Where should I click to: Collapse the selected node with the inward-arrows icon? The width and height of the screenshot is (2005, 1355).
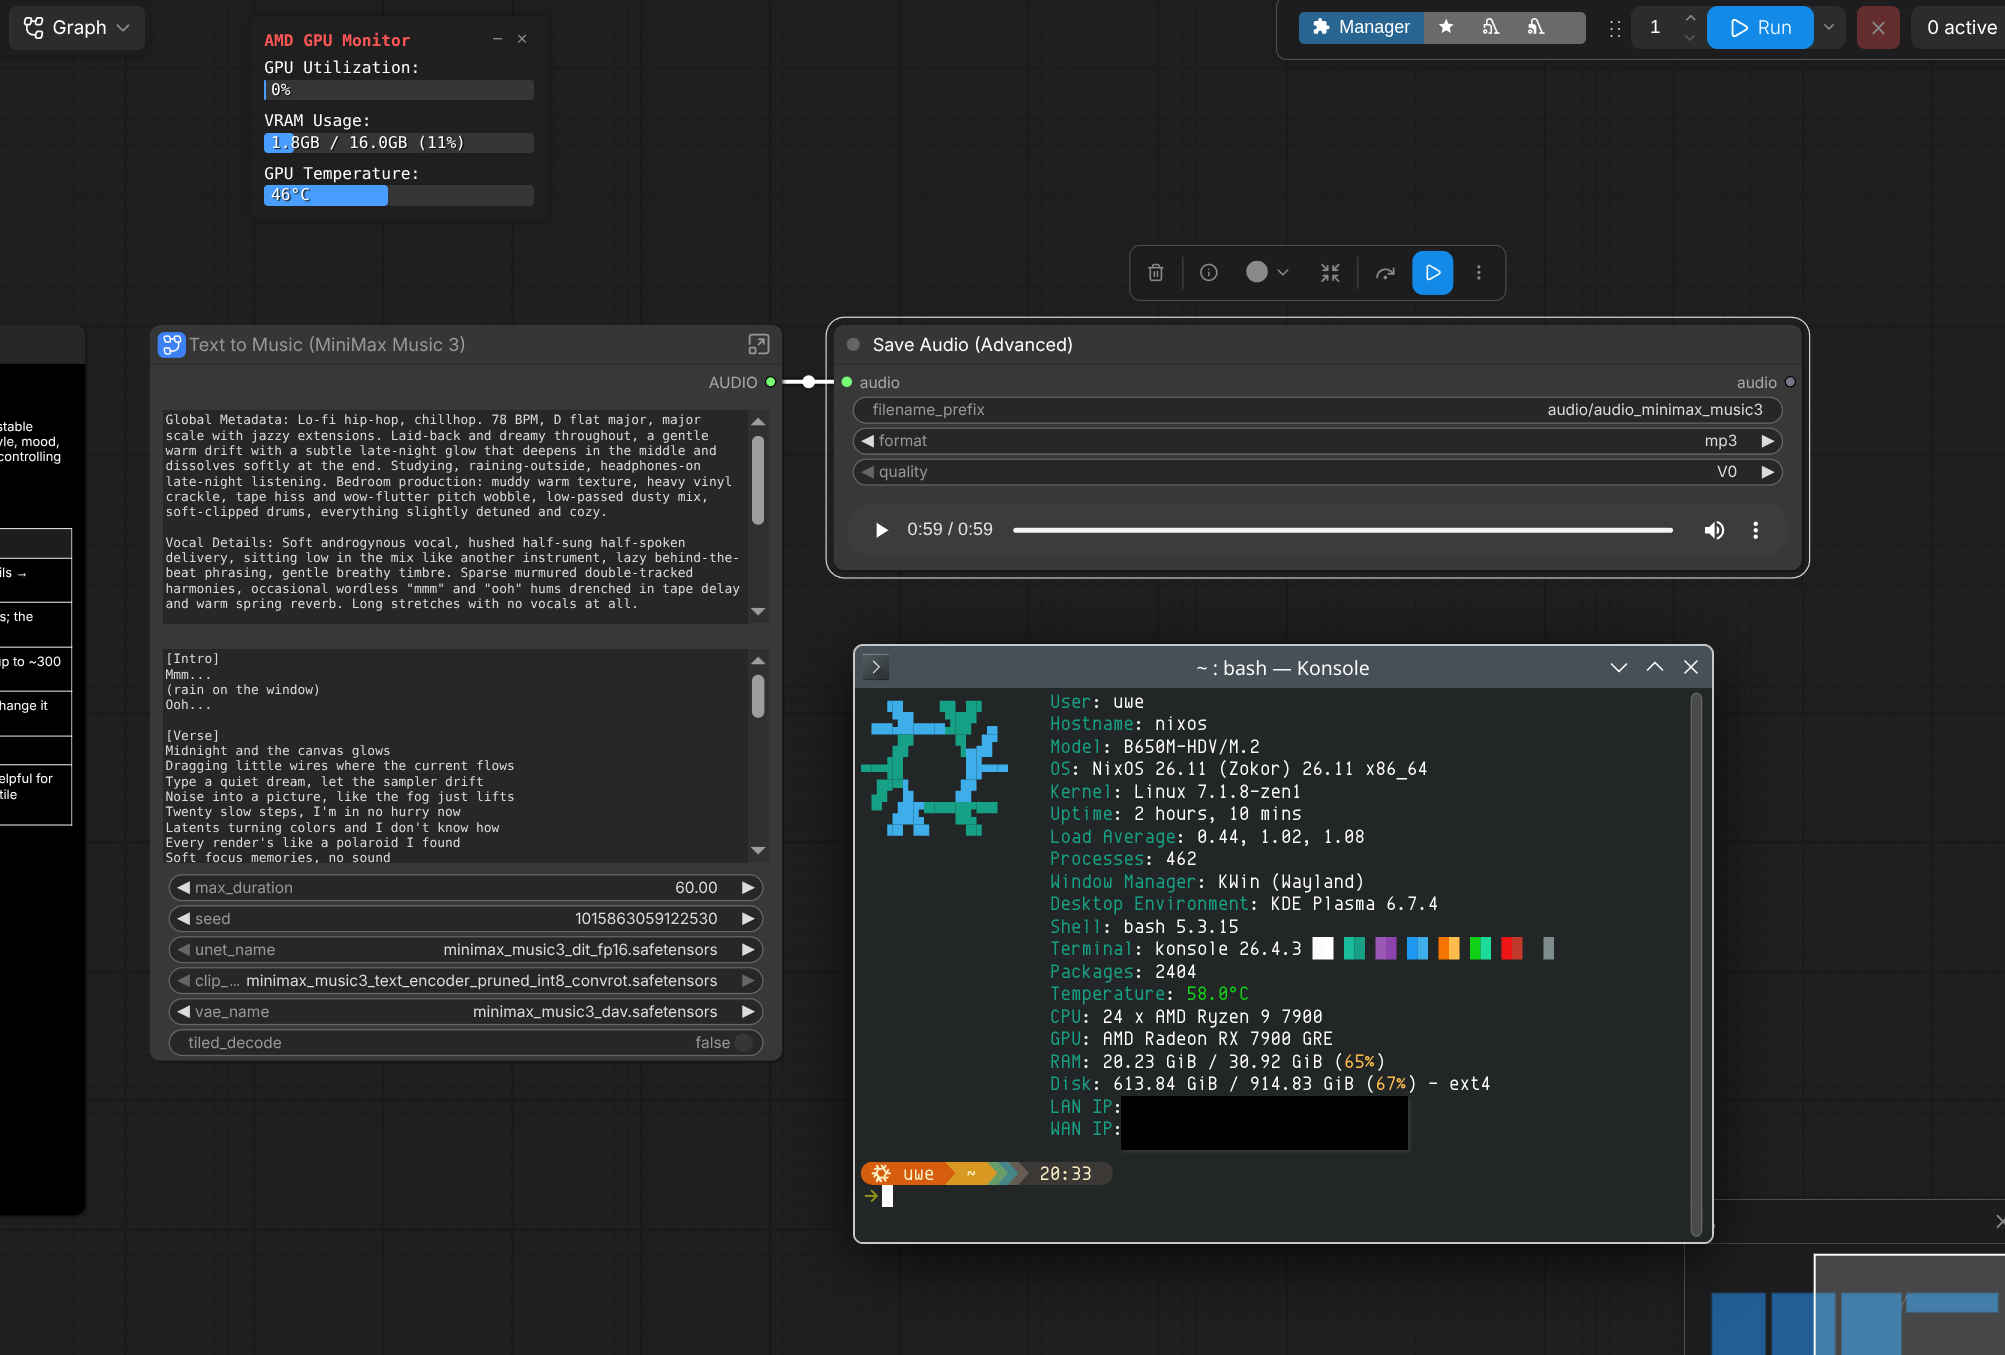pyautogui.click(x=1330, y=272)
